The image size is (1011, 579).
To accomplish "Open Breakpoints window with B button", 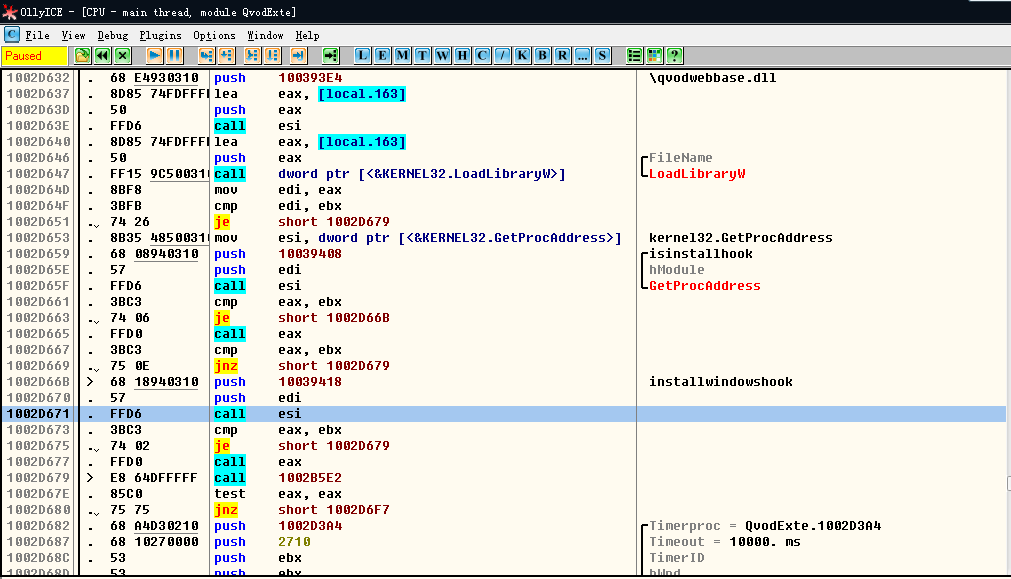I will tap(542, 56).
